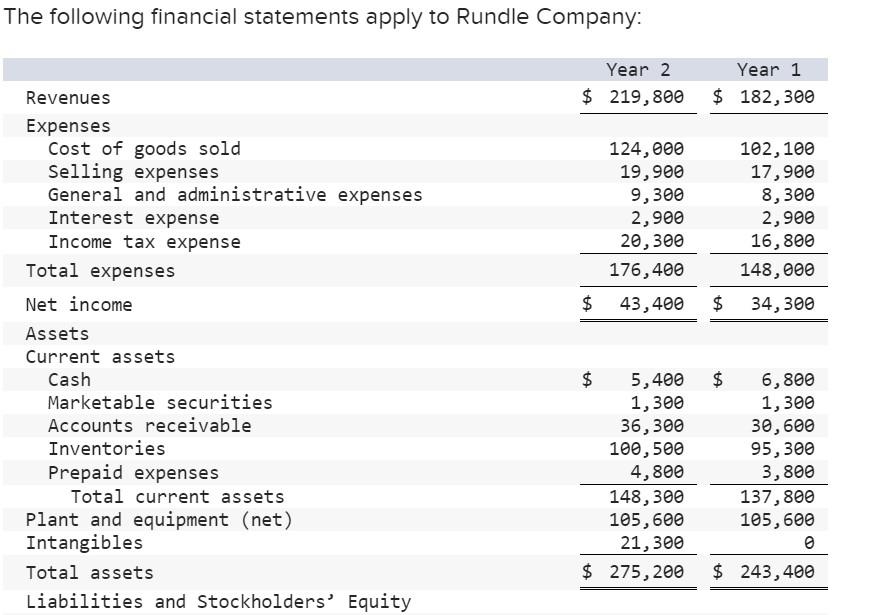Select administrative expenses value 8,300
The width and height of the screenshot is (880, 615).
[x=788, y=195]
